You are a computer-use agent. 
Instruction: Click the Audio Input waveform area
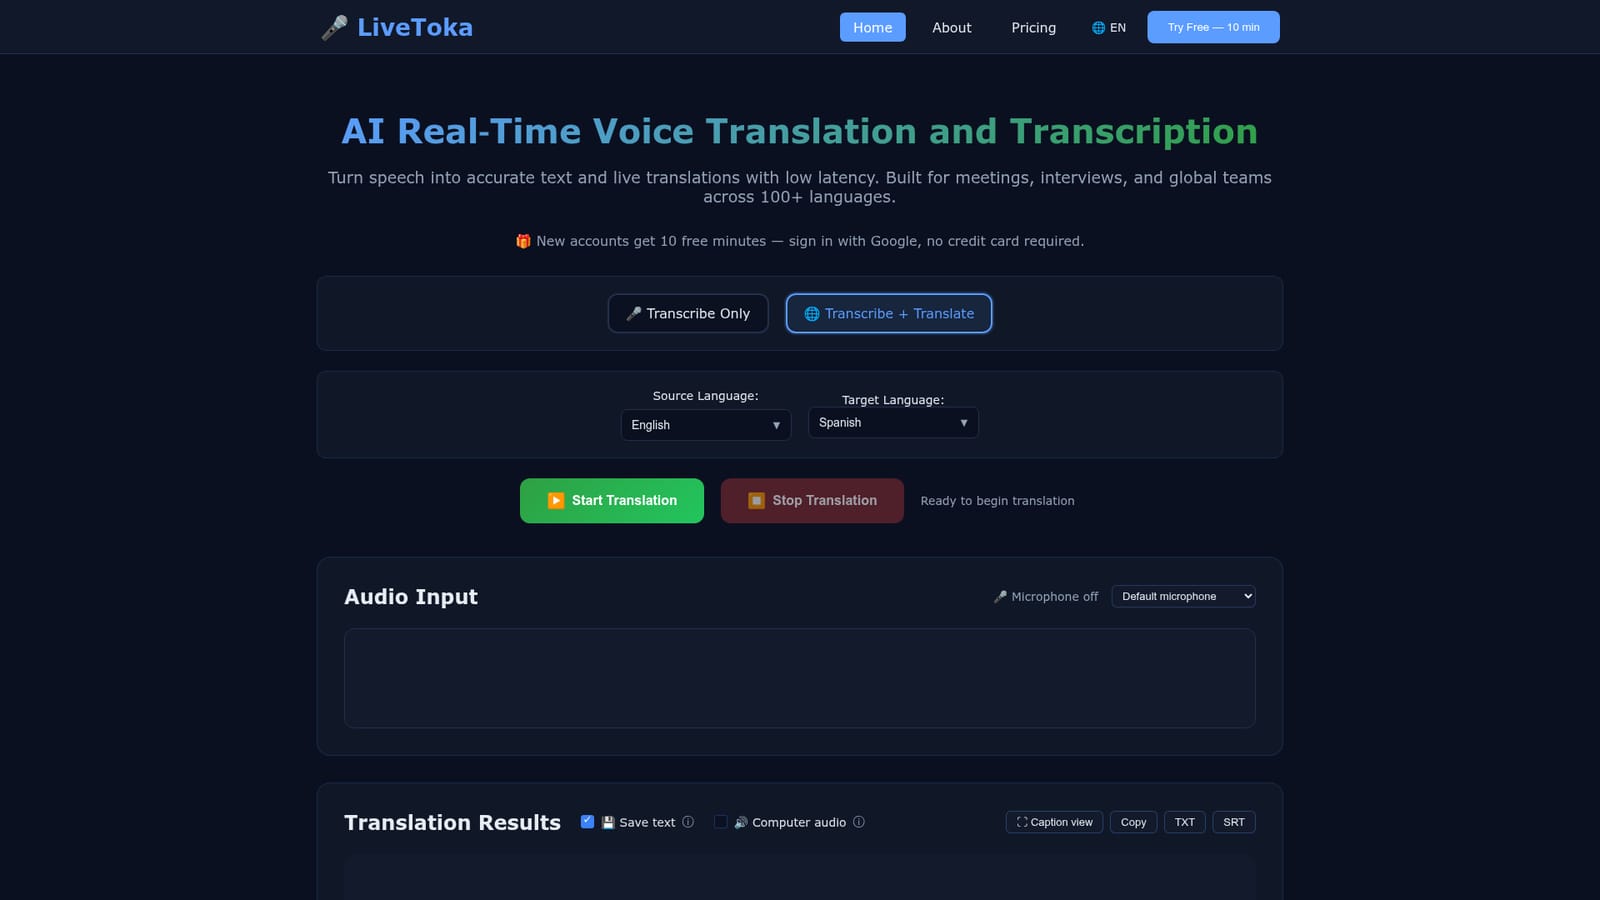pos(800,678)
